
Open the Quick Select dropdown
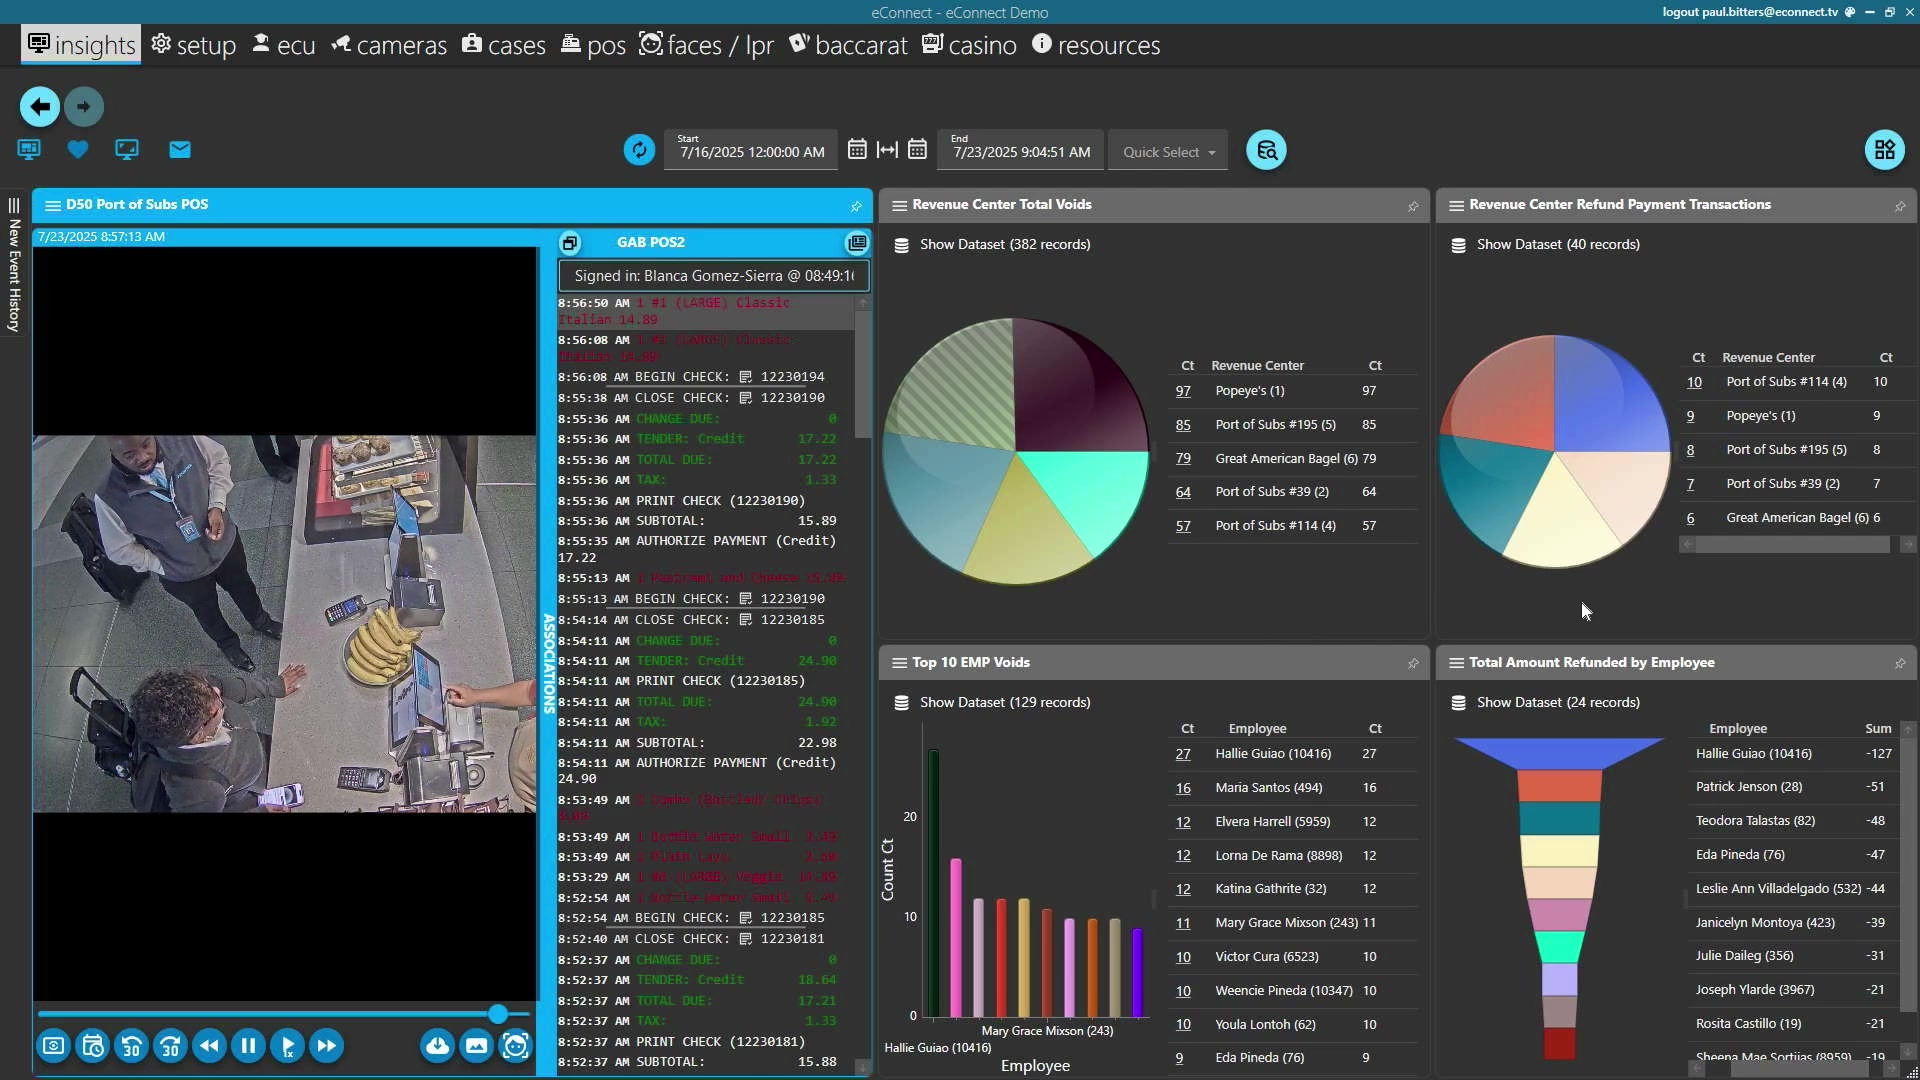1168,151
